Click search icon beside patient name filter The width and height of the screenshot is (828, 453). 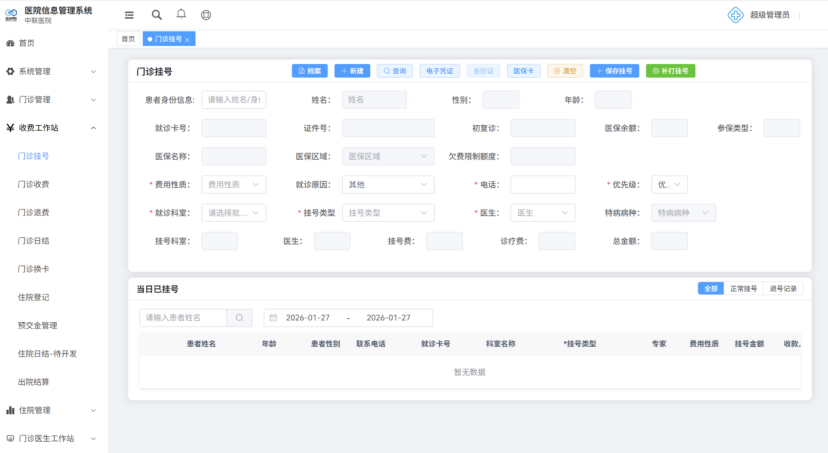point(240,317)
